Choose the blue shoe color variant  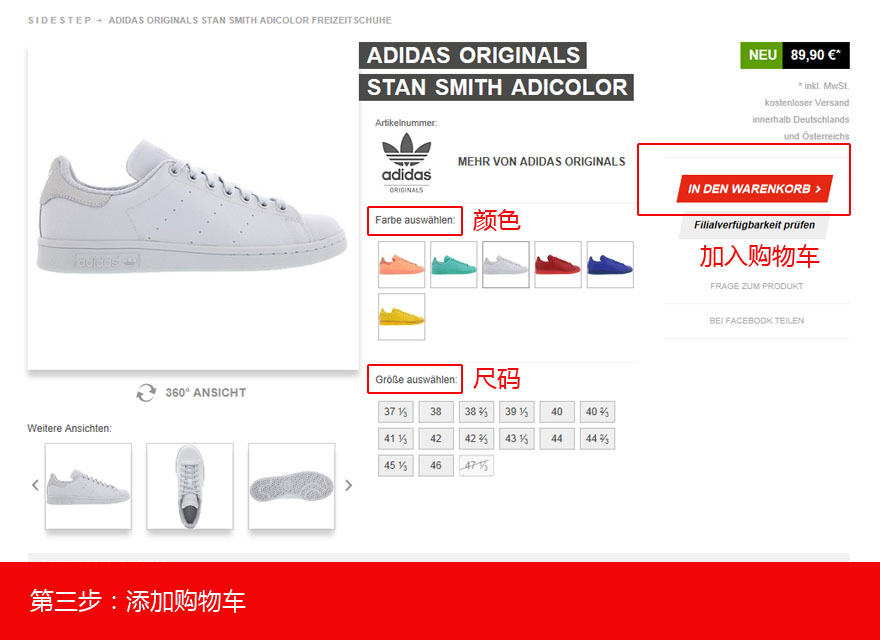tap(610, 264)
